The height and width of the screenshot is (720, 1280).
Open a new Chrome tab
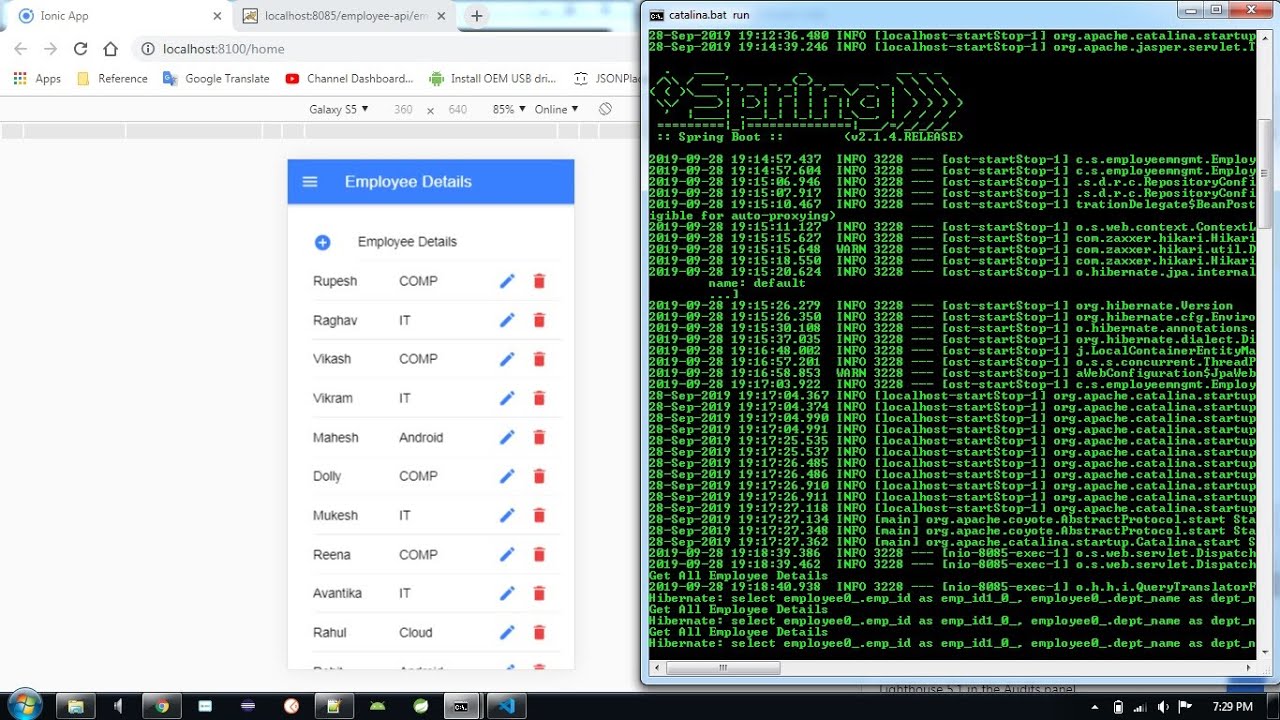(x=477, y=16)
